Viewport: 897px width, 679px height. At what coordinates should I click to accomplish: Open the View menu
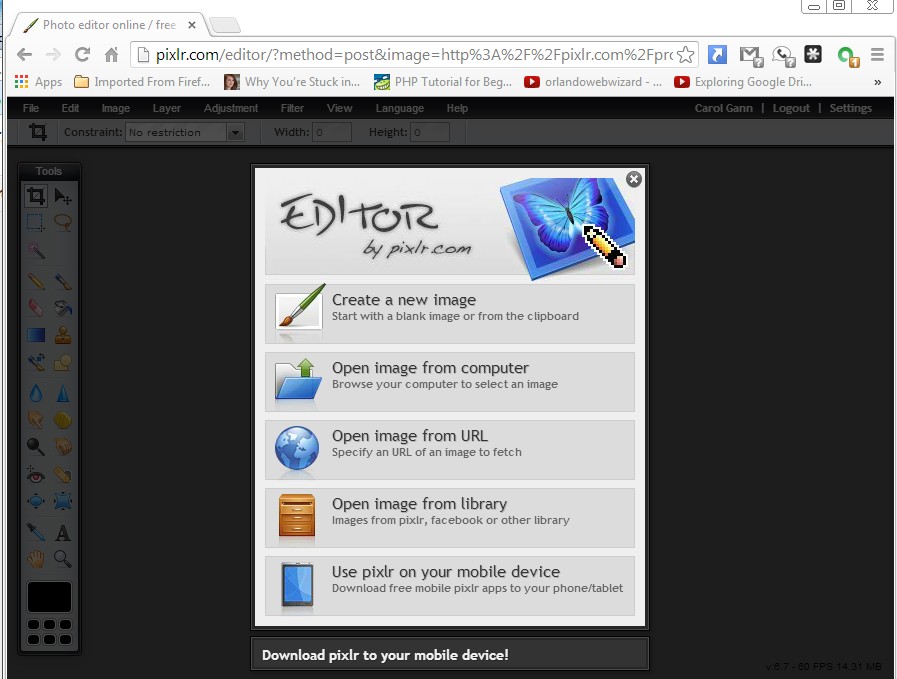point(340,108)
